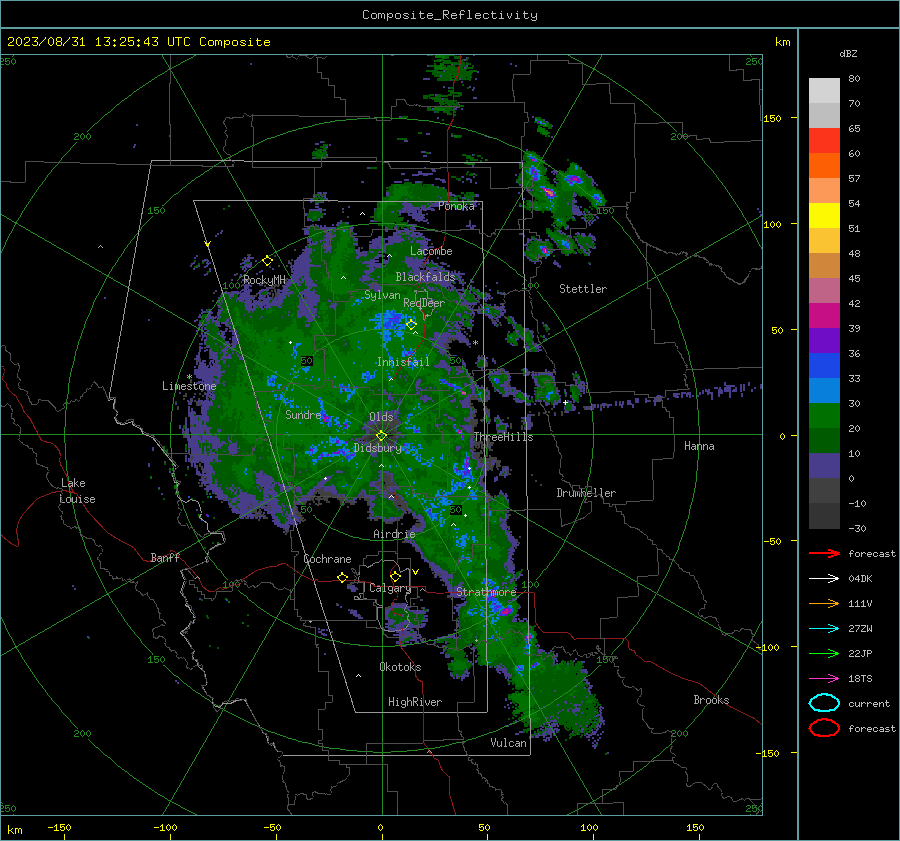Click the Limestone label
Viewport: 900px width, 841px height.
(189, 386)
